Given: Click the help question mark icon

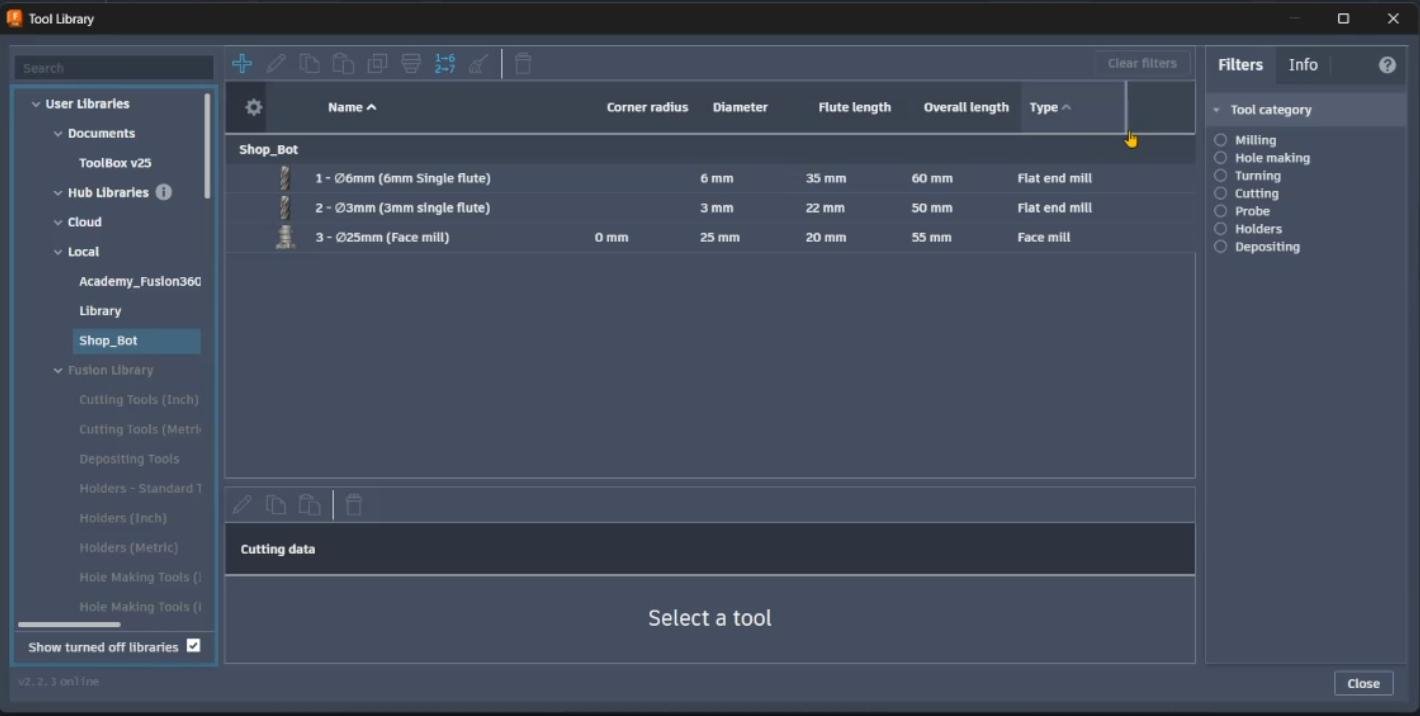Looking at the screenshot, I should 1387,65.
